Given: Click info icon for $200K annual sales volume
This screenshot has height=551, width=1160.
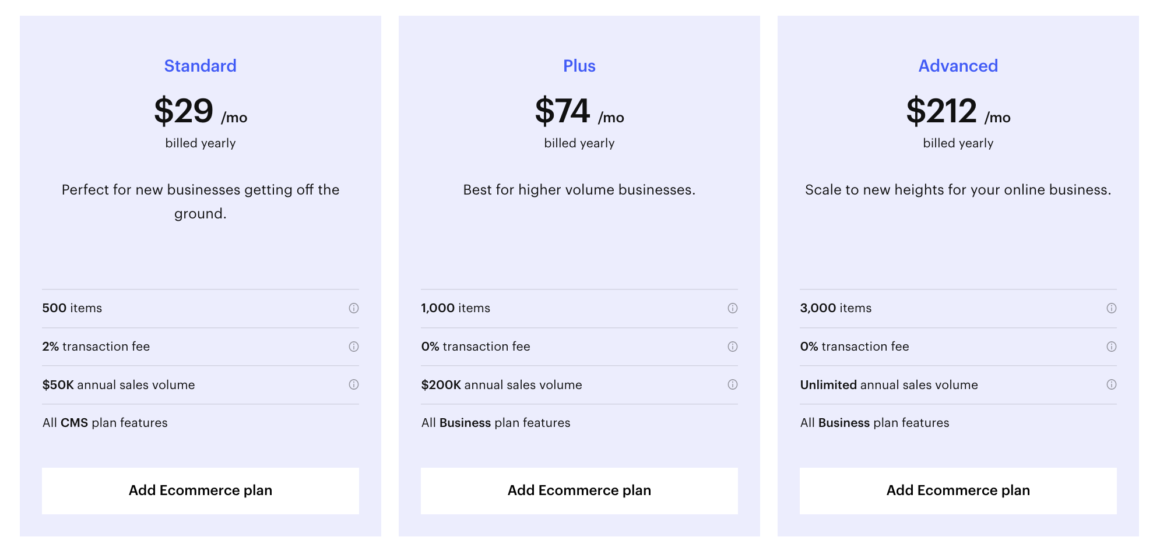Looking at the screenshot, I should 732,385.
